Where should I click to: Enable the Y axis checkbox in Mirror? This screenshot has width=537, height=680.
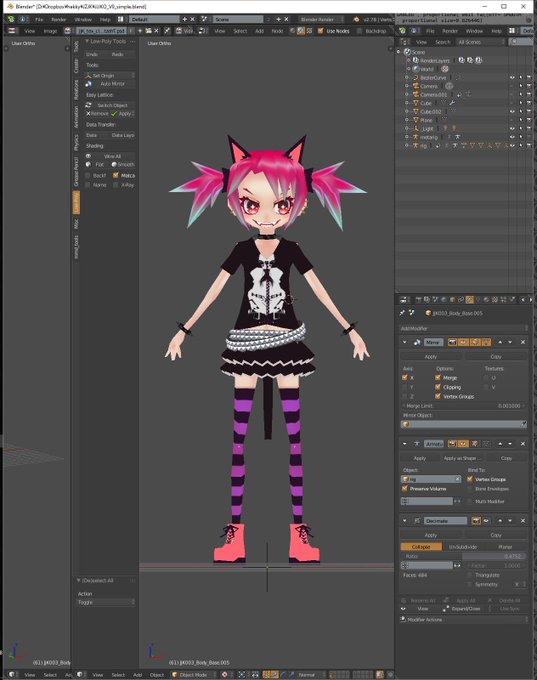pyautogui.click(x=405, y=387)
